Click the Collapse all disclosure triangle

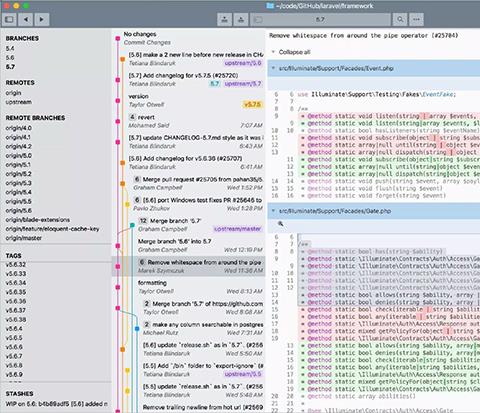tap(273, 52)
